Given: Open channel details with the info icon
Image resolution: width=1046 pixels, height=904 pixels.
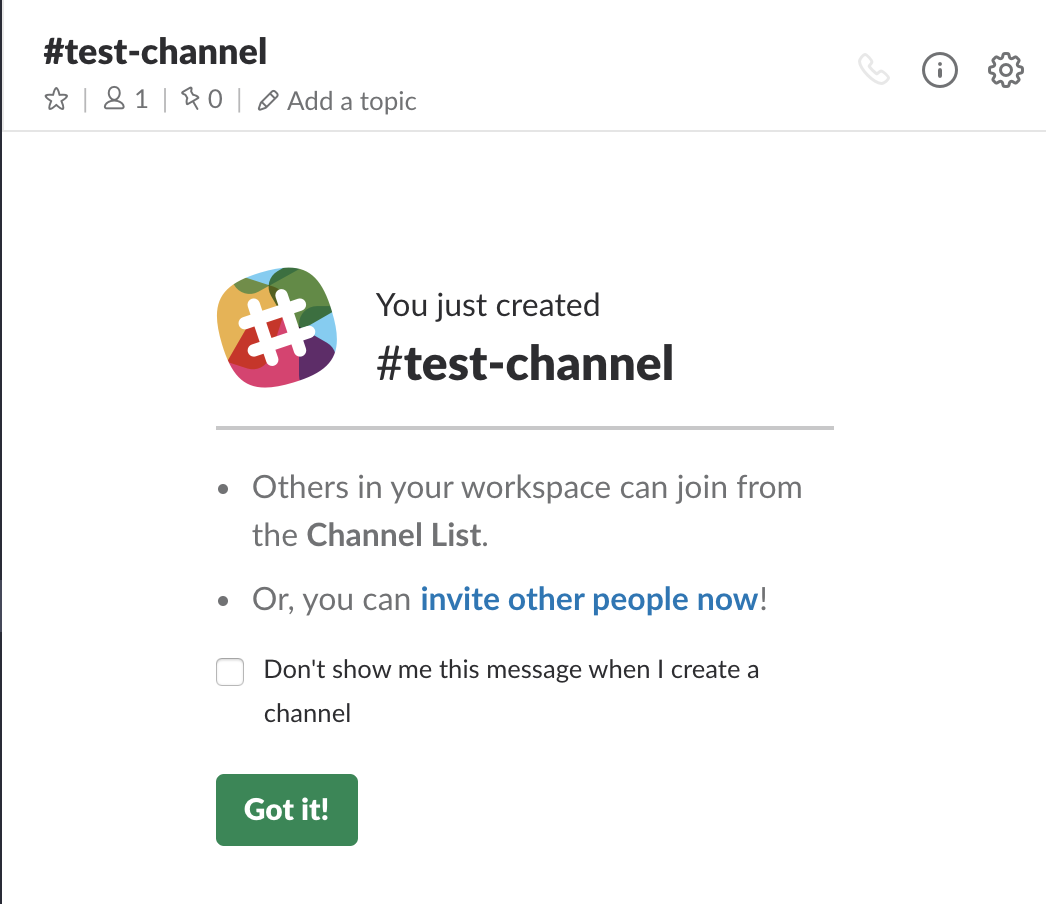Looking at the screenshot, I should 940,70.
